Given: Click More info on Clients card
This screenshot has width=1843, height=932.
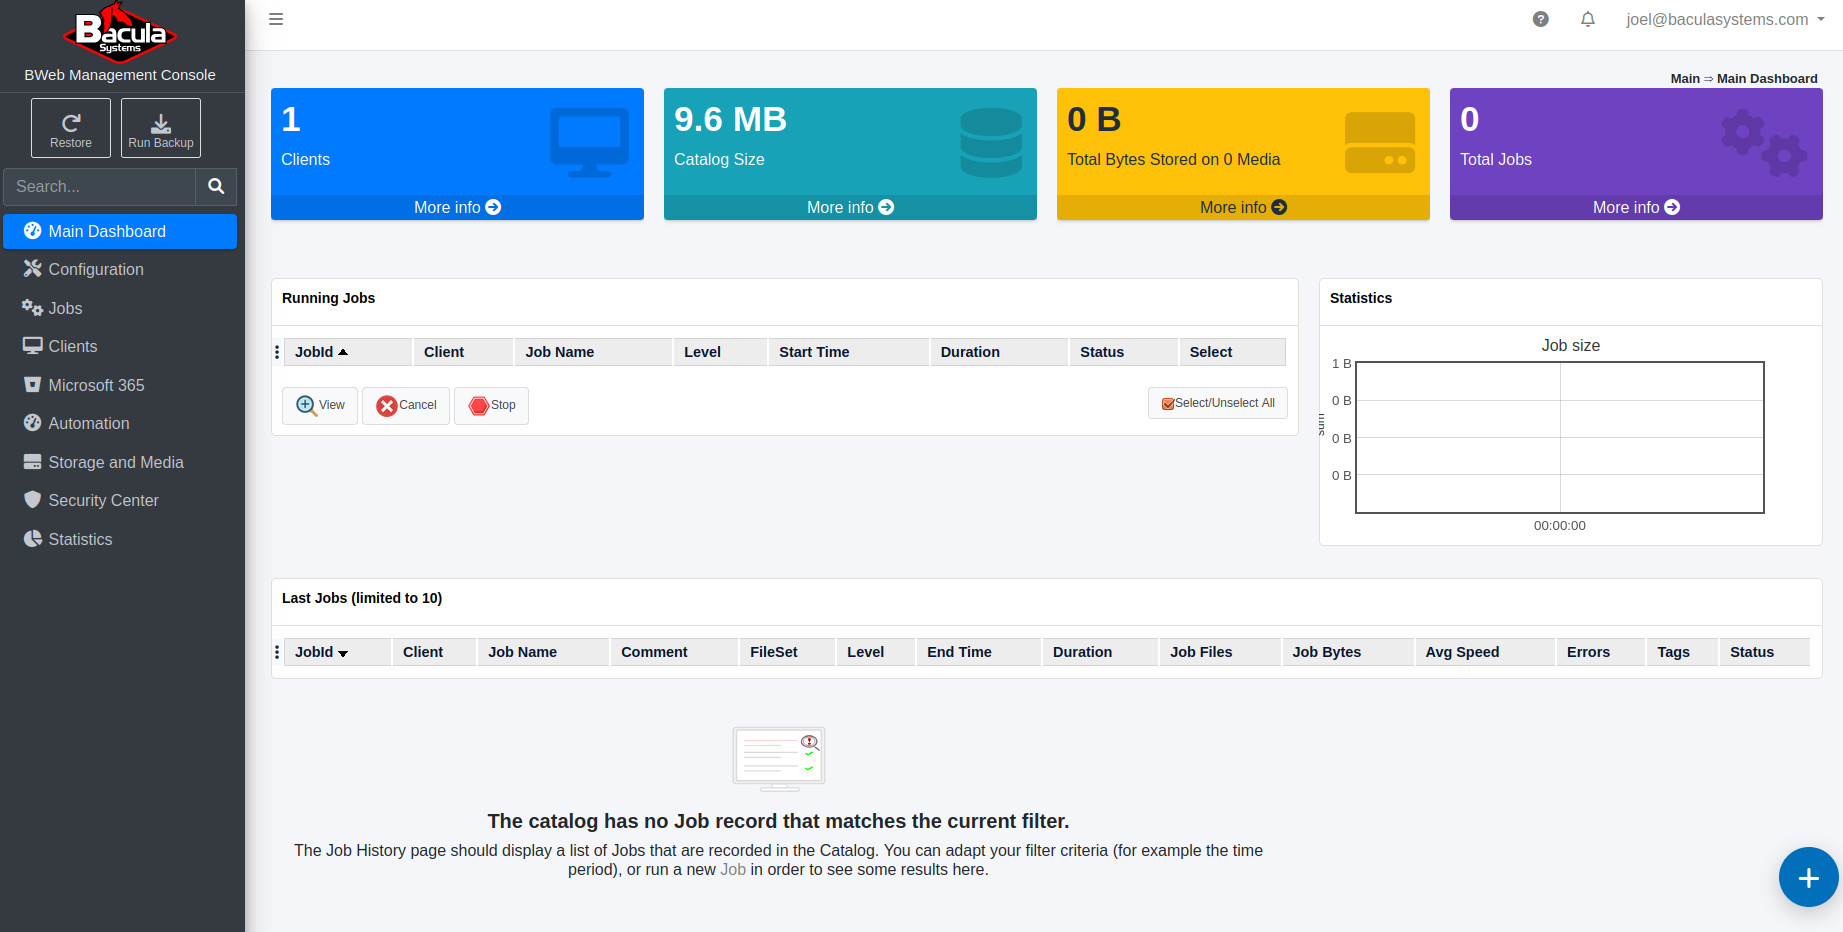Looking at the screenshot, I should point(457,207).
